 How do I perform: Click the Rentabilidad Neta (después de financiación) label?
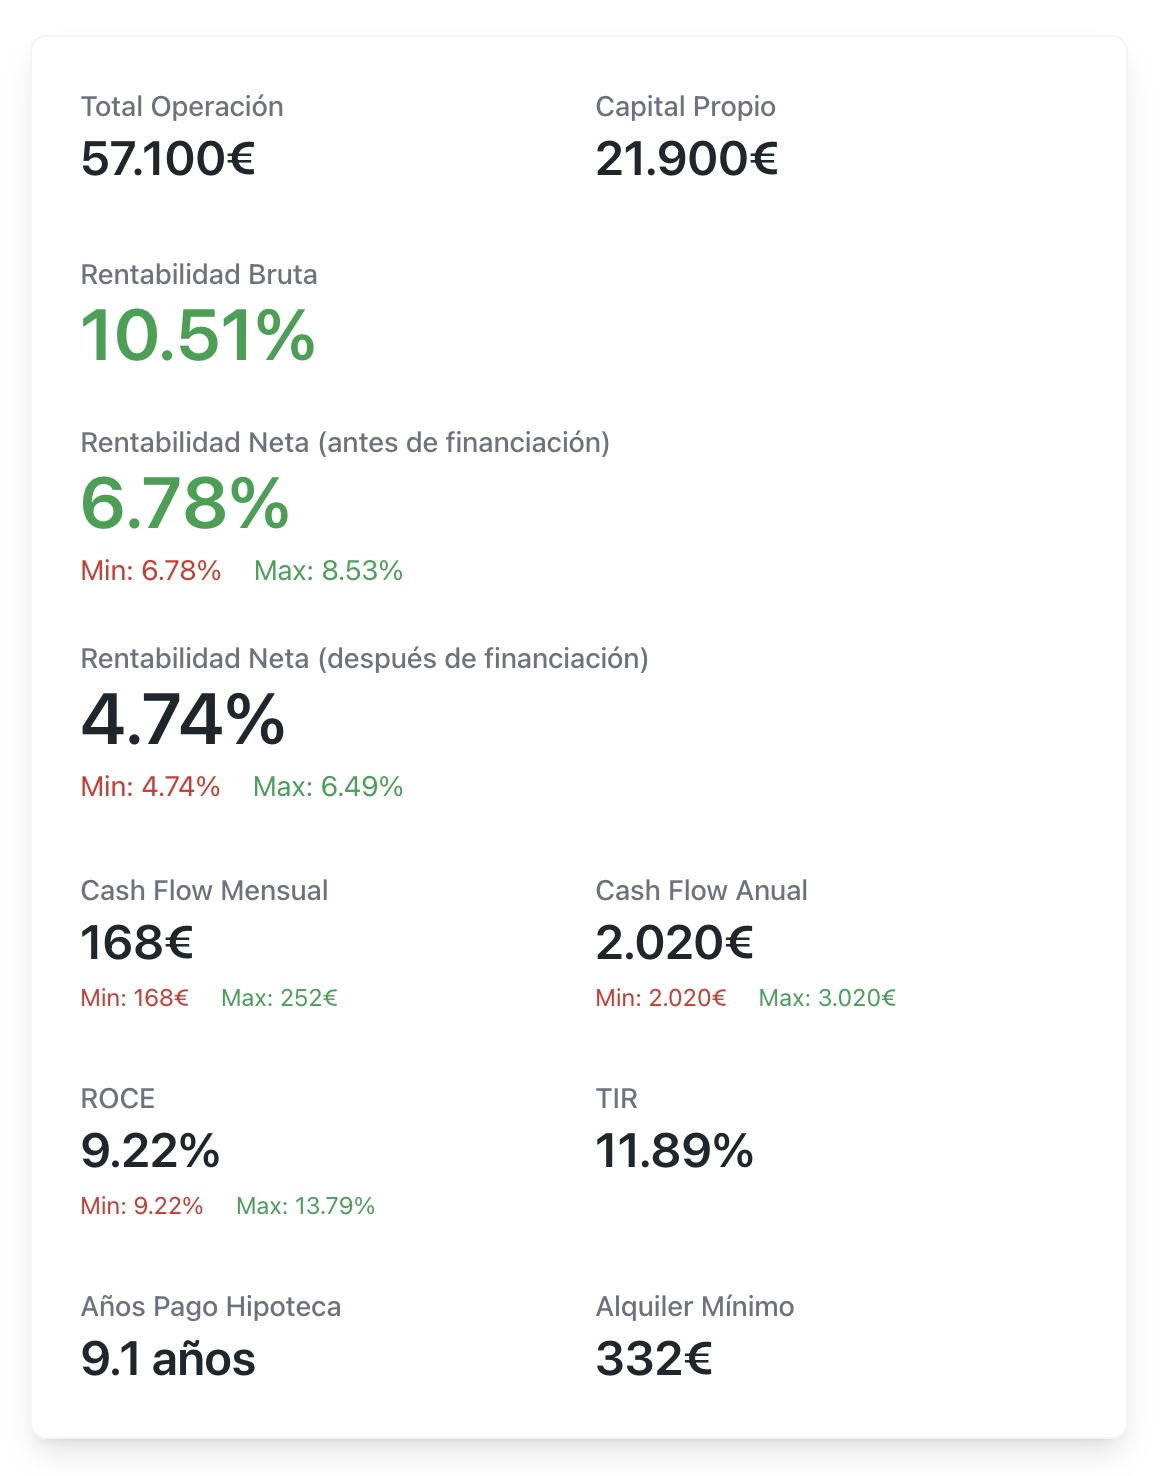coord(364,659)
